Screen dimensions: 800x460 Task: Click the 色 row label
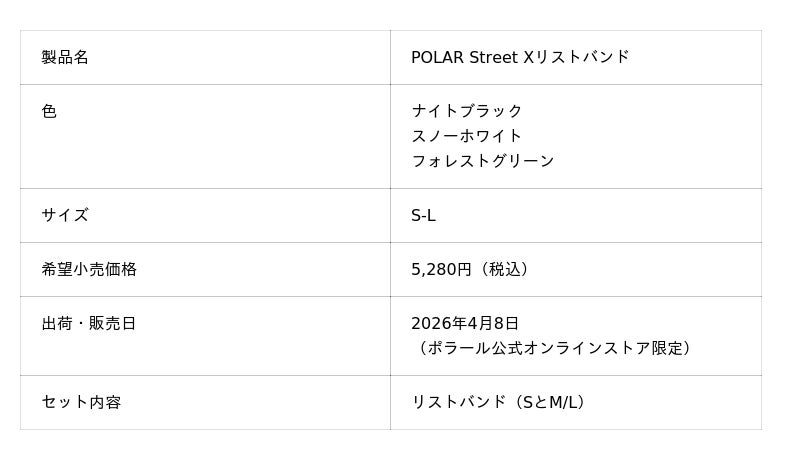tap(49, 111)
